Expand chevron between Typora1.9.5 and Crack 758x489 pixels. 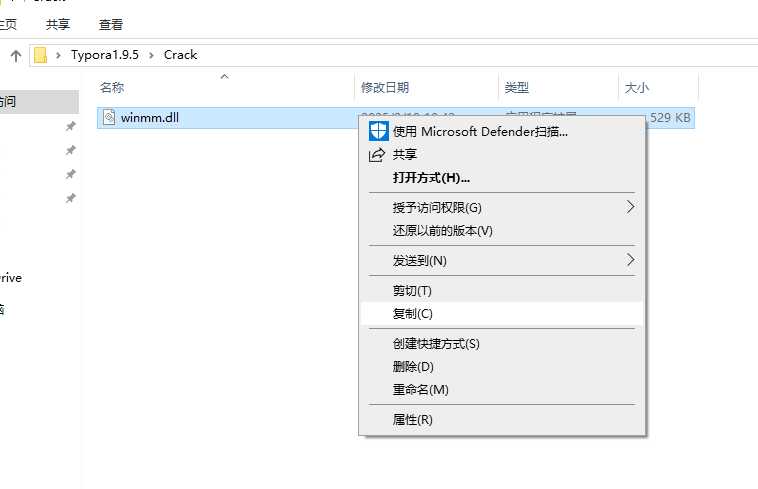151,56
